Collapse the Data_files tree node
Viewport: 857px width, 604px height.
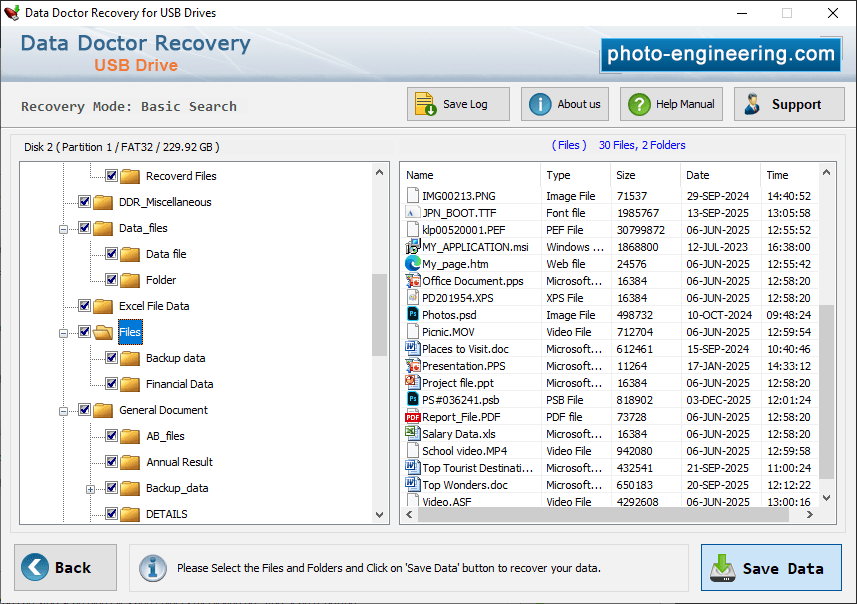[63, 229]
